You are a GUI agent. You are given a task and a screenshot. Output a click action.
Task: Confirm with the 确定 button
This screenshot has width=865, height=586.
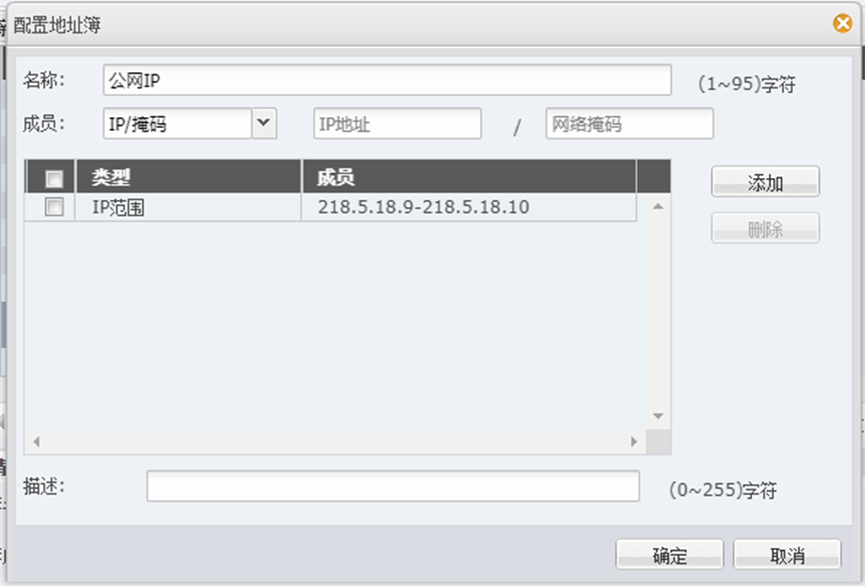click(x=669, y=554)
